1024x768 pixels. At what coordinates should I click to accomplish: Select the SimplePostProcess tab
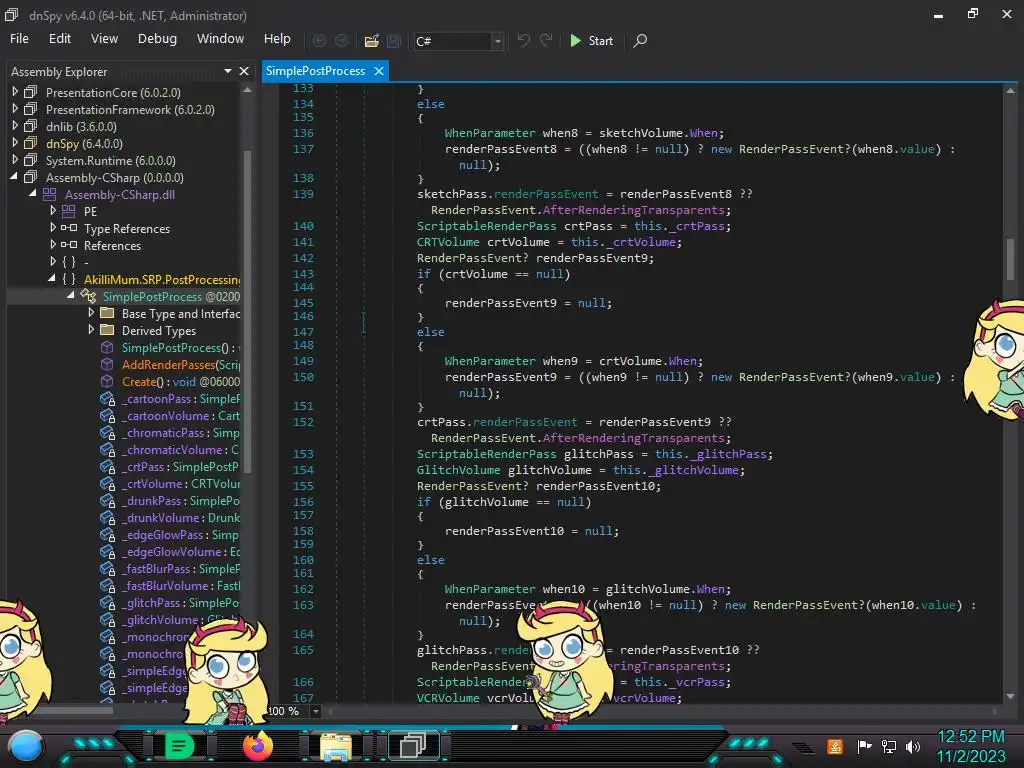click(315, 71)
